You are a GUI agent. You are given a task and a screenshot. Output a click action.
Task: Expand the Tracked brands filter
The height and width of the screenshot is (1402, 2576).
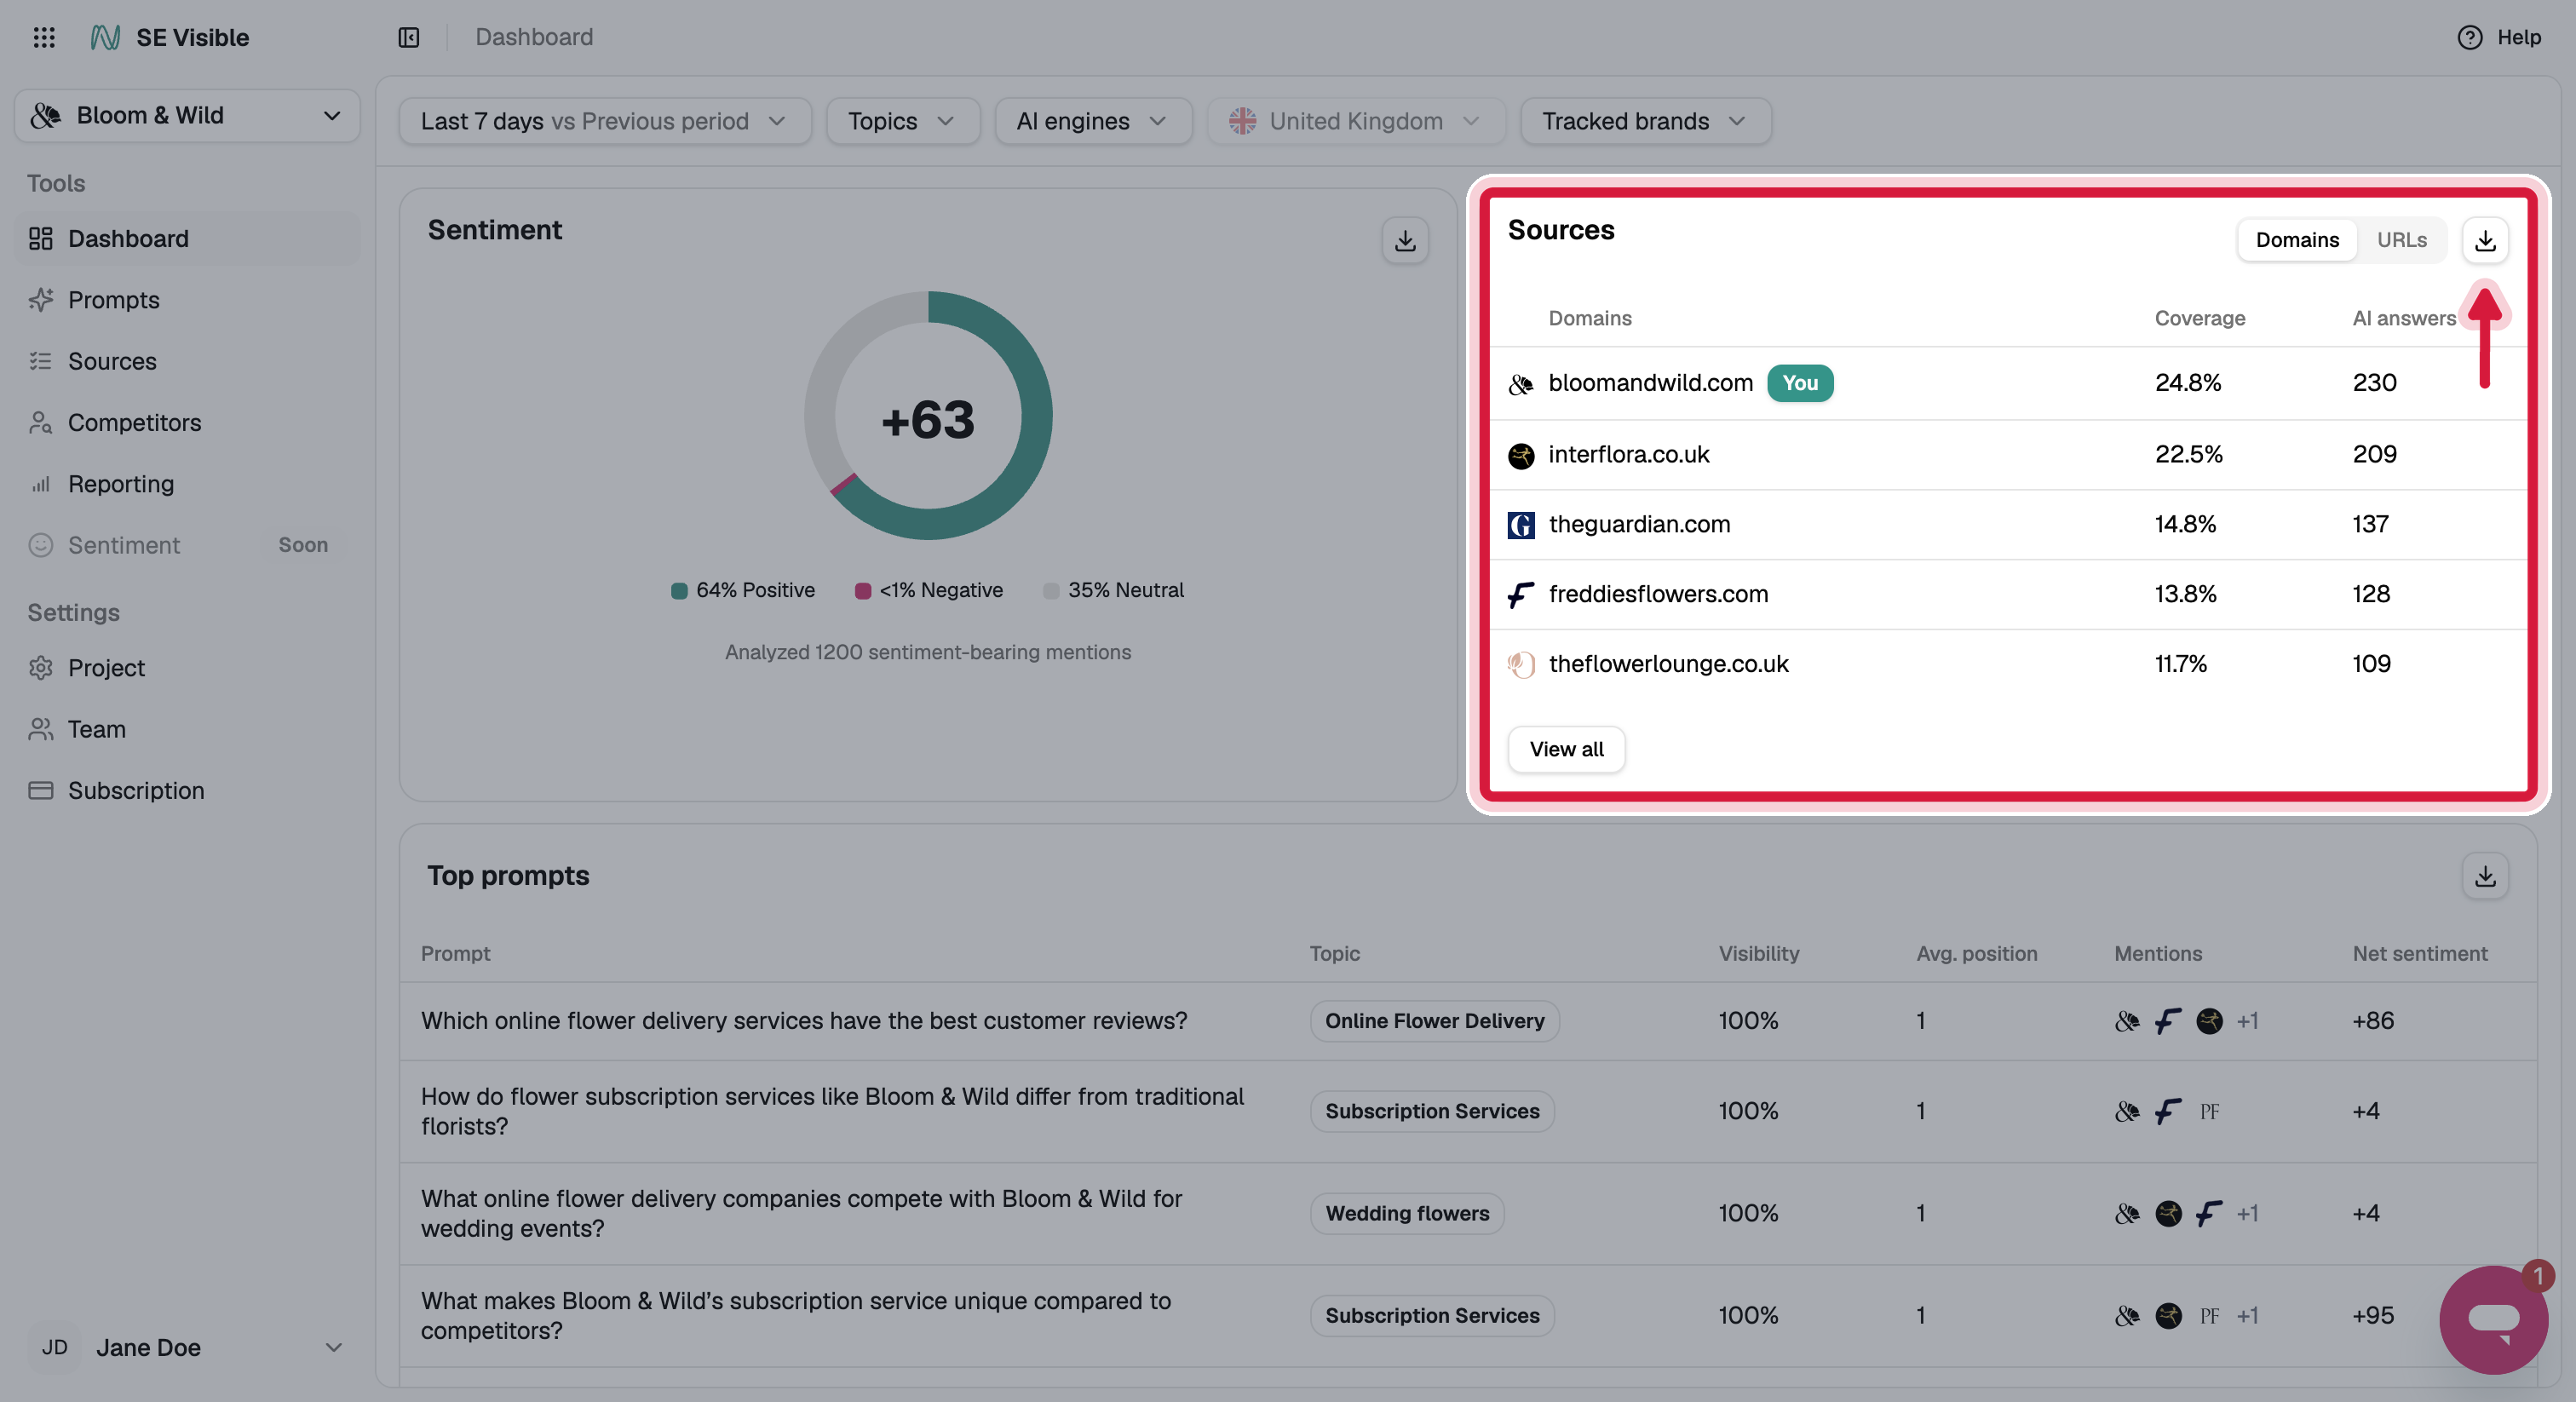tap(1646, 121)
